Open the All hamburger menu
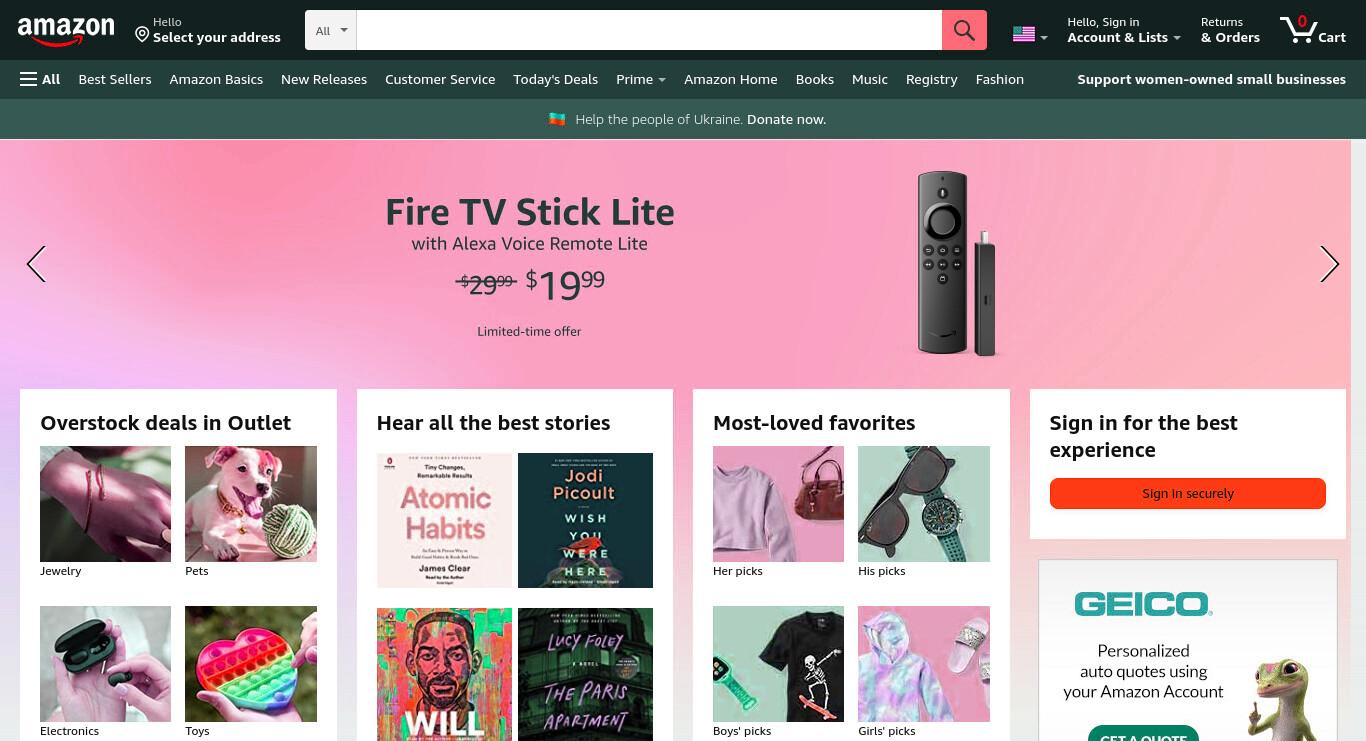The width and height of the screenshot is (1366, 741). click(x=40, y=79)
